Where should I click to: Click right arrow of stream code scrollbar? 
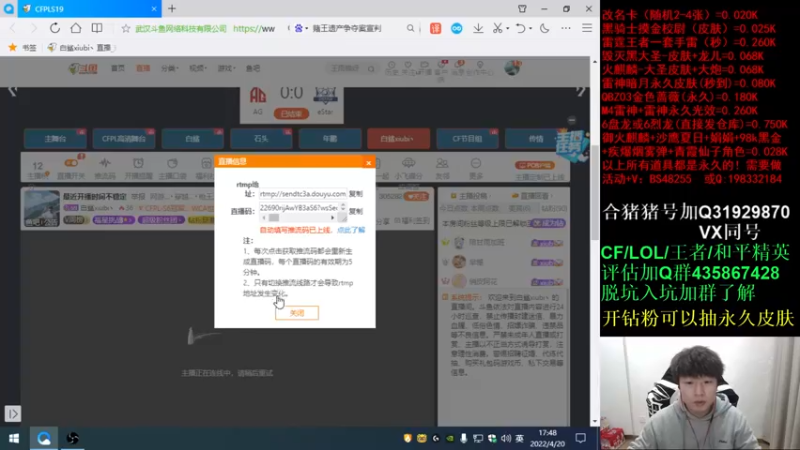333,218
